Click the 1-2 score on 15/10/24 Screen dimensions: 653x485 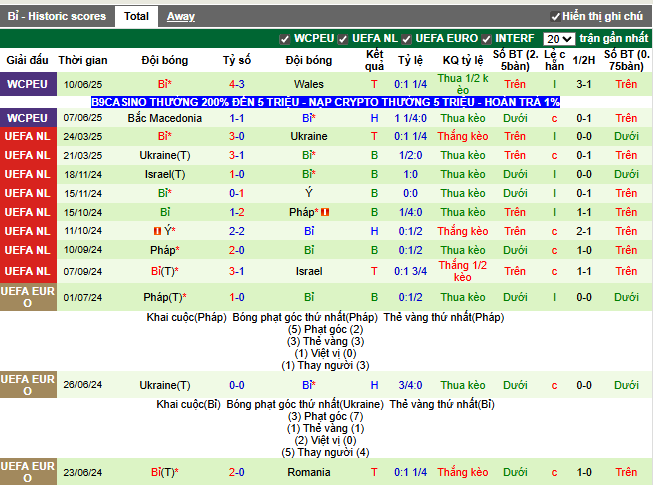(x=237, y=212)
